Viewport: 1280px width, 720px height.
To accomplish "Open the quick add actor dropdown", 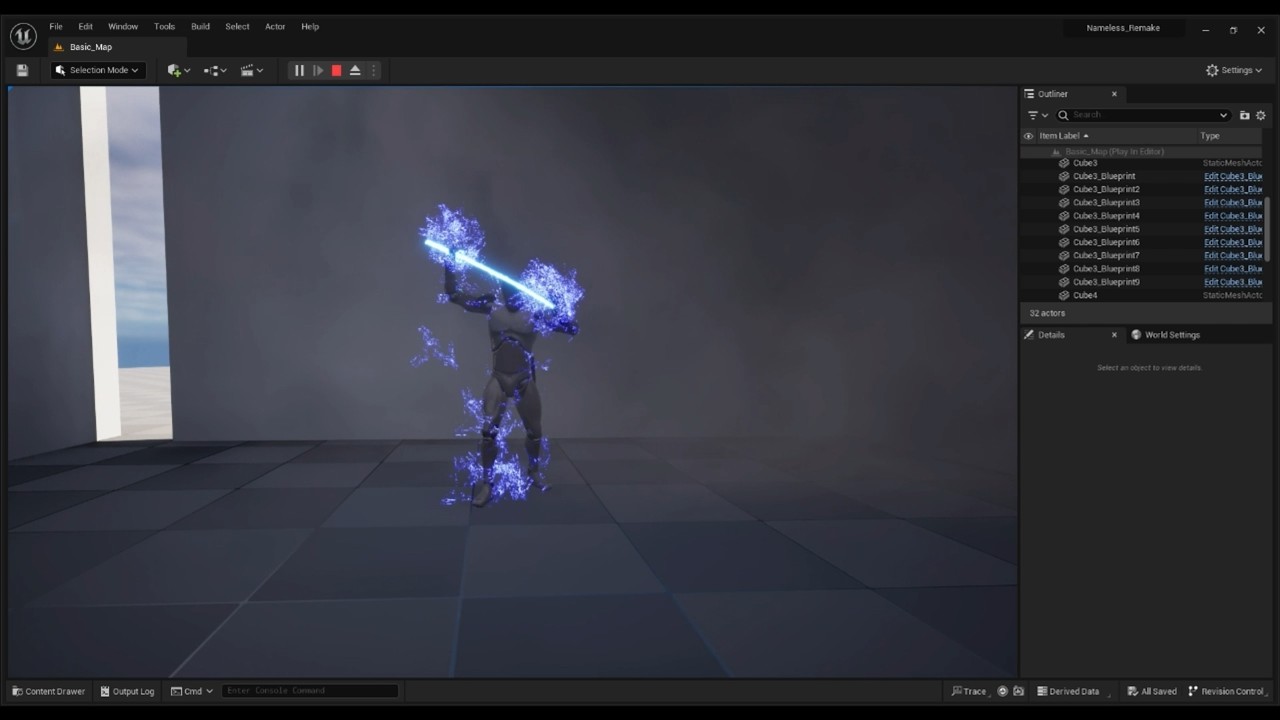I will (179, 70).
